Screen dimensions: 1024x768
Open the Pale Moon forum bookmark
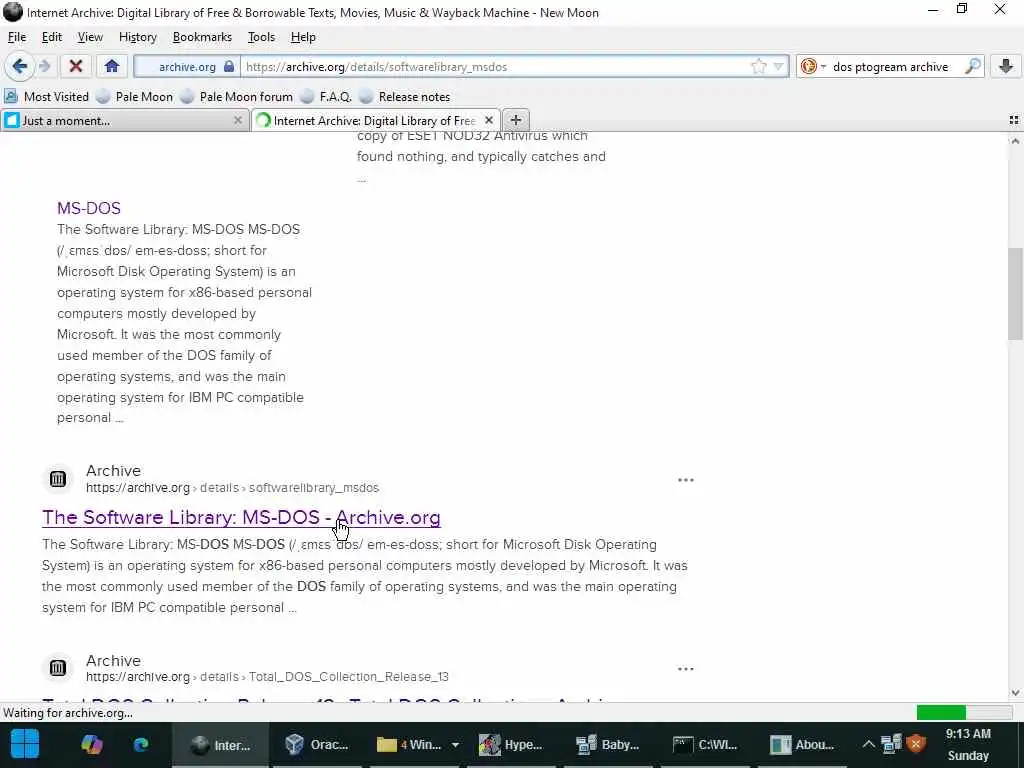coord(236,97)
